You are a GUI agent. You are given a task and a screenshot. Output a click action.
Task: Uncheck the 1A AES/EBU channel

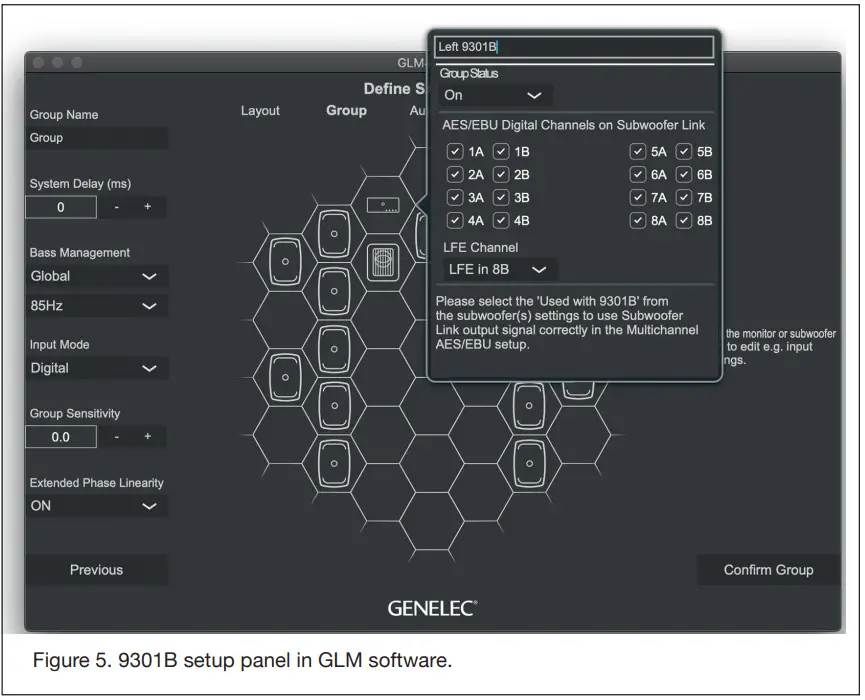pos(457,151)
